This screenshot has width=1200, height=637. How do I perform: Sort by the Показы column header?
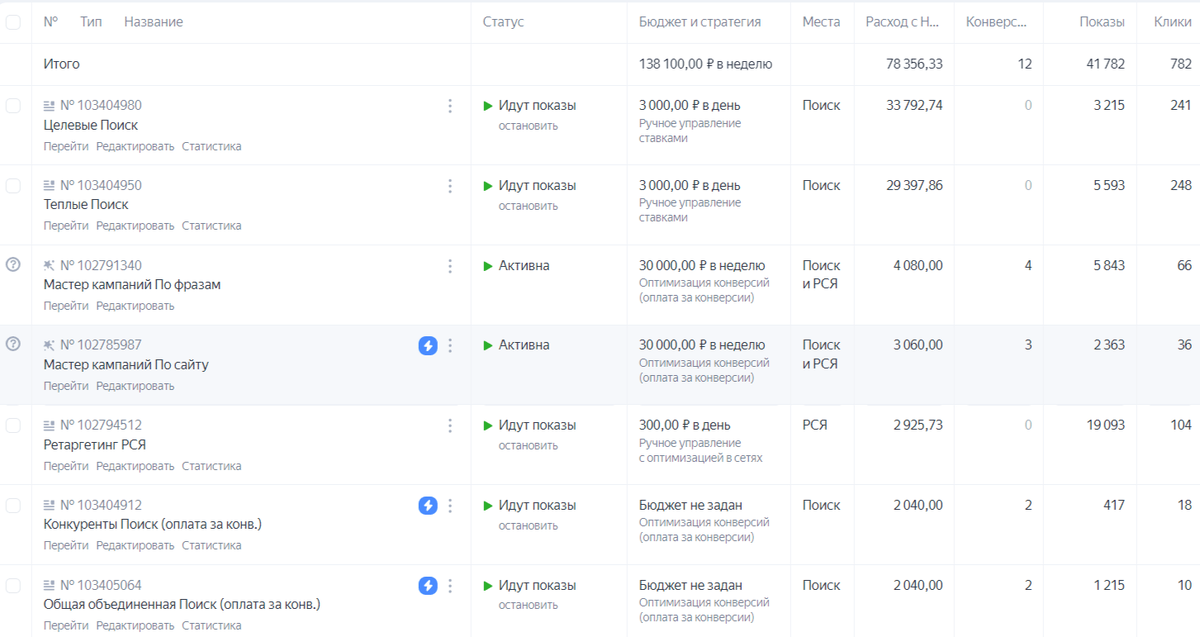[1102, 22]
